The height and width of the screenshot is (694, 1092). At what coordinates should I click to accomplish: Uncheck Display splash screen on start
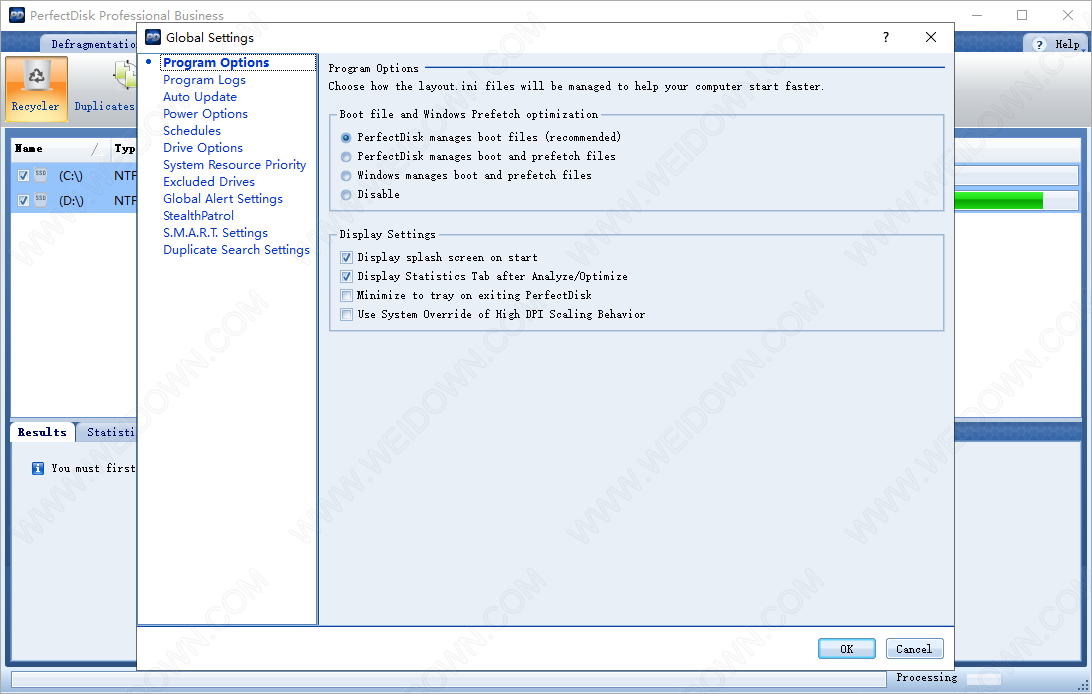point(346,258)
